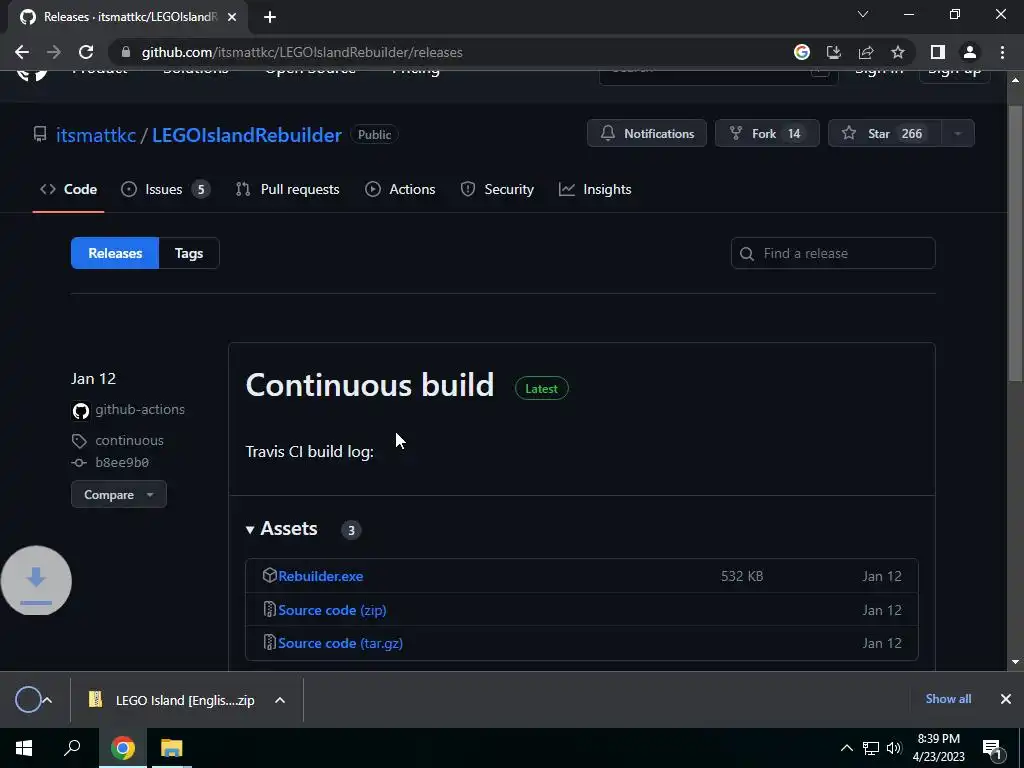Image resolution: width=1024 pixels, height=768 pixels.
Task: Open File Explorer from the taskbar
Action: [172, 748]
